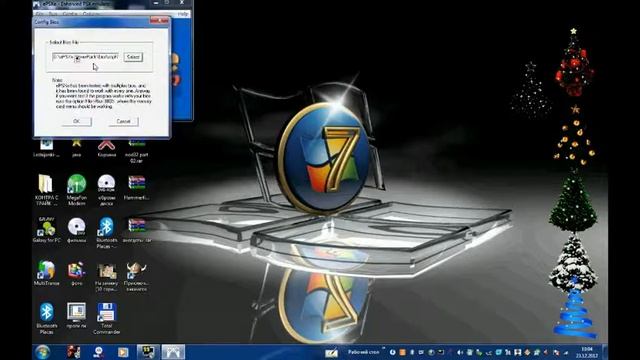Close the Config Bios dialog

click(x=159, y=20)
